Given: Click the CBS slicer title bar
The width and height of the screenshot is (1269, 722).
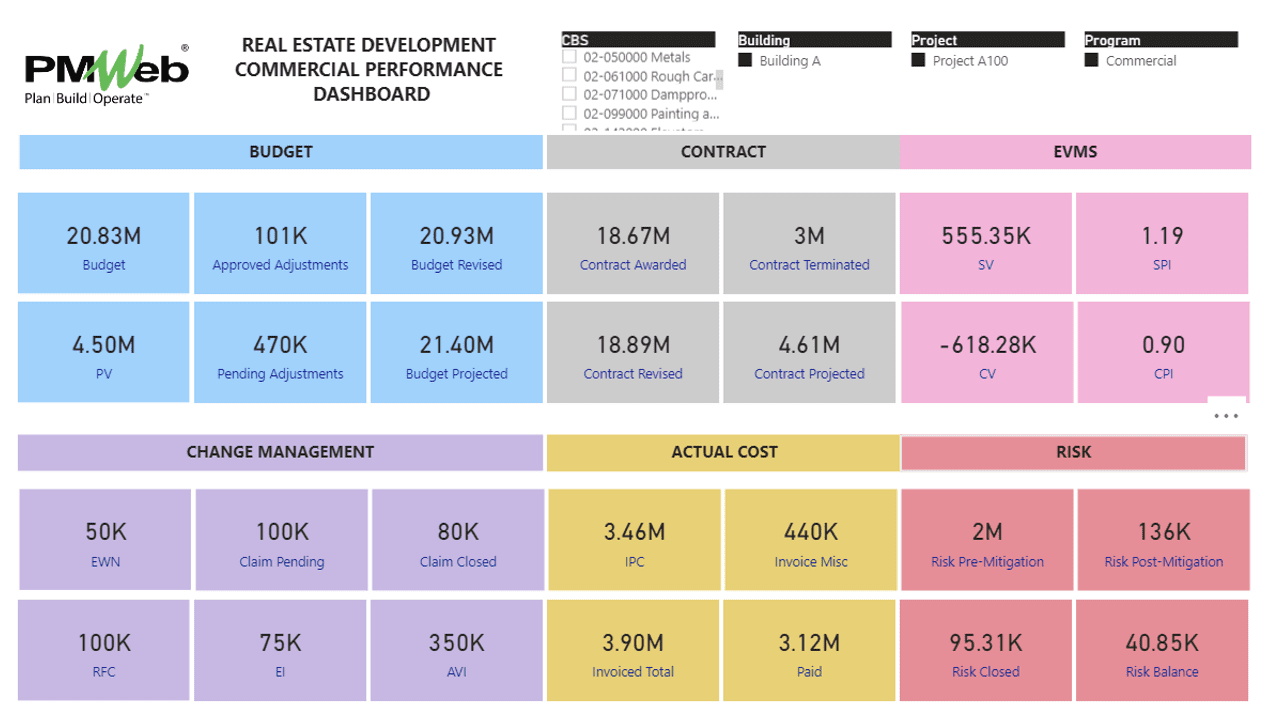Looking at the screenshot, I should (637, 39).
